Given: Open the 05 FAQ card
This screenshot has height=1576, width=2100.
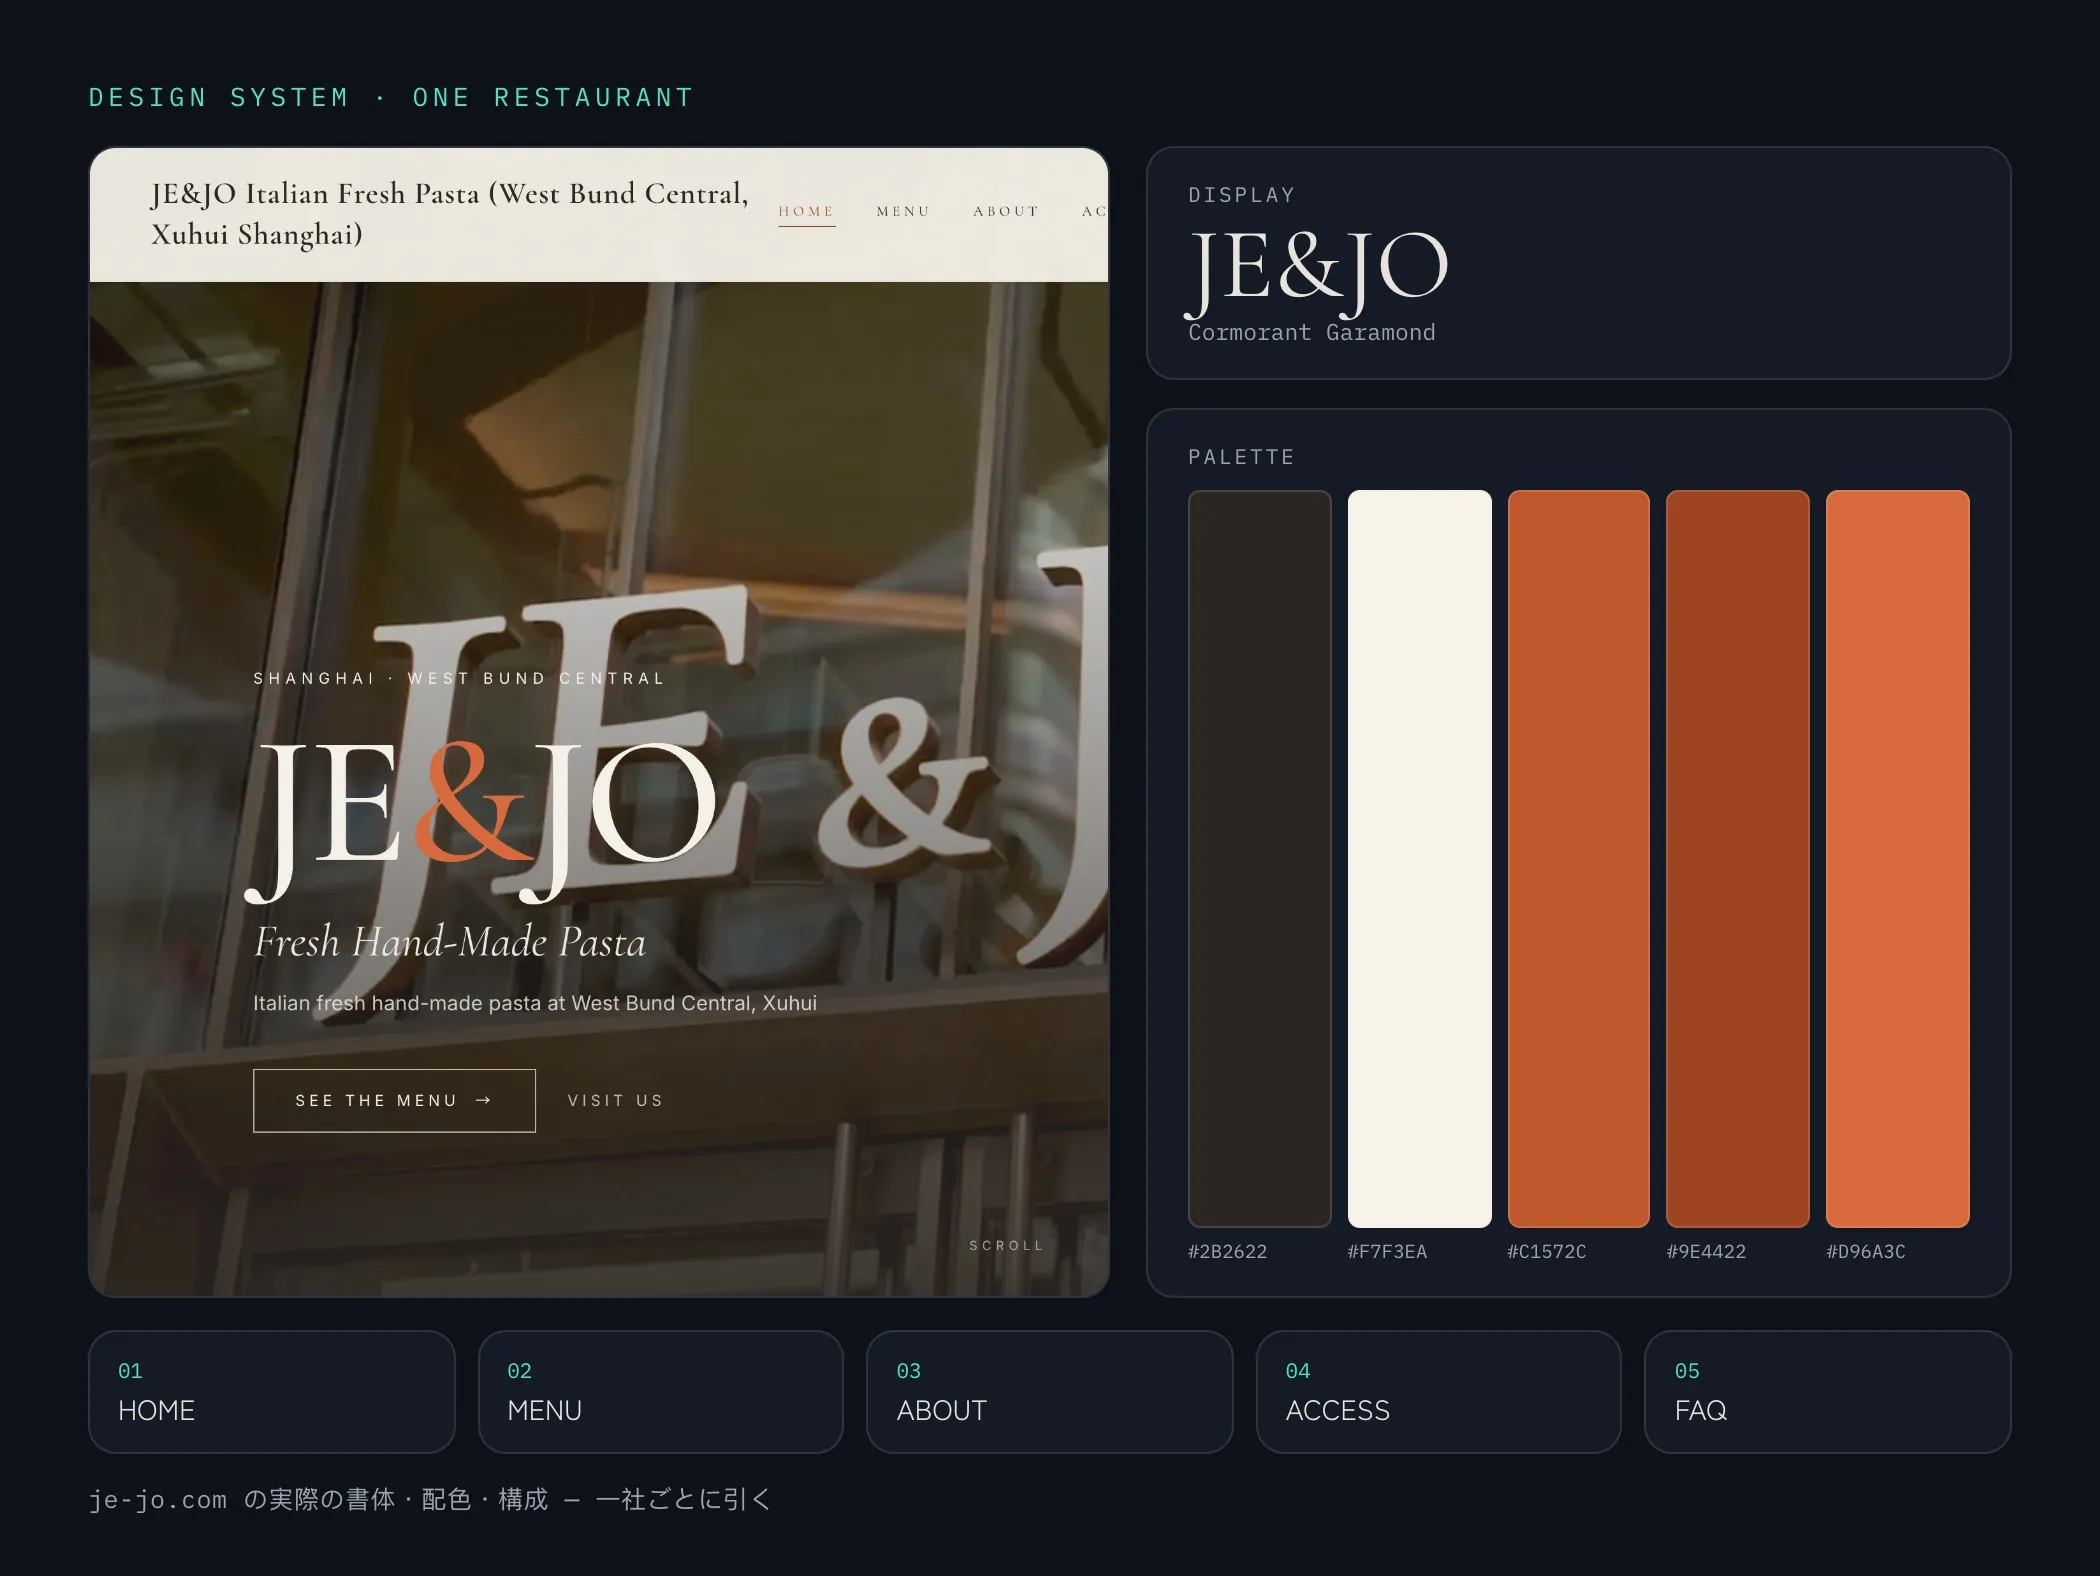Looking at the screenshot, I should (1828, 1392).
